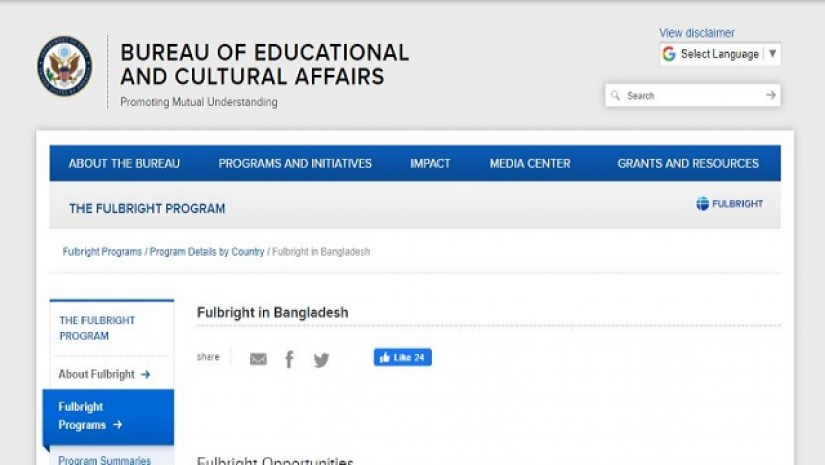Image resolution: width=825 pixels, height=465 pixels.
Task: Open the Impact menu item
Action: (x=430, y=164)
